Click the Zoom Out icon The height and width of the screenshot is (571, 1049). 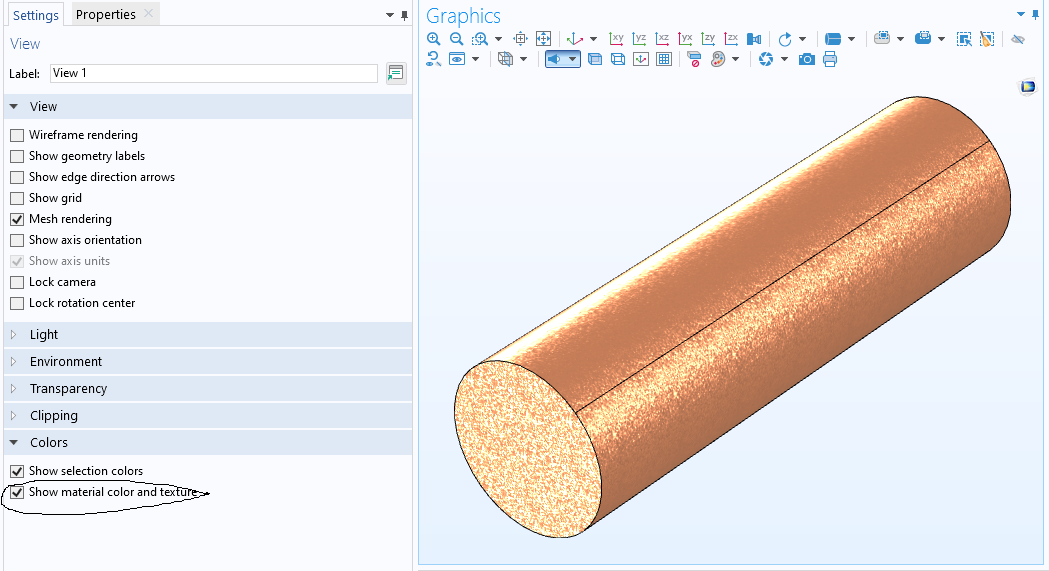(456, 39)
